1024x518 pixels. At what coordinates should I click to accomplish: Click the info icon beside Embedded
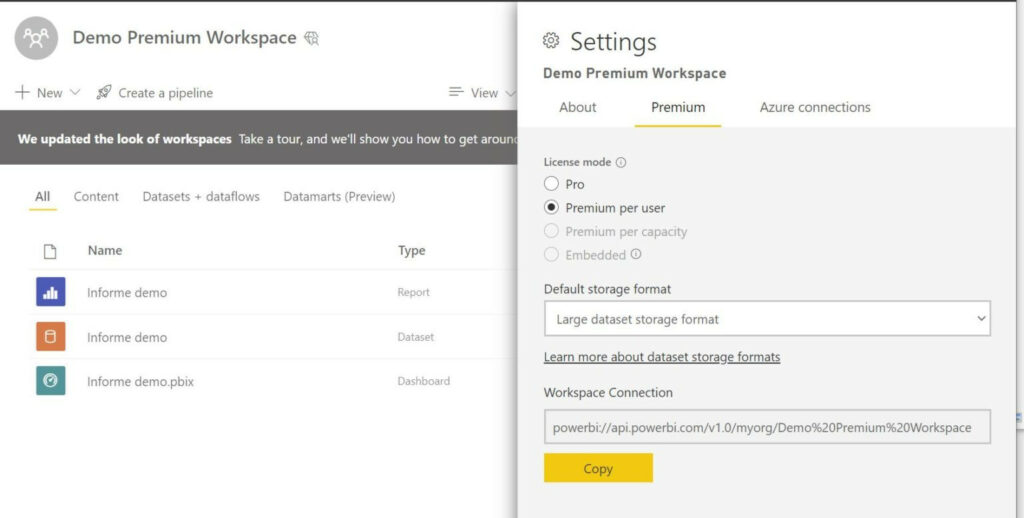coord(635,254)
